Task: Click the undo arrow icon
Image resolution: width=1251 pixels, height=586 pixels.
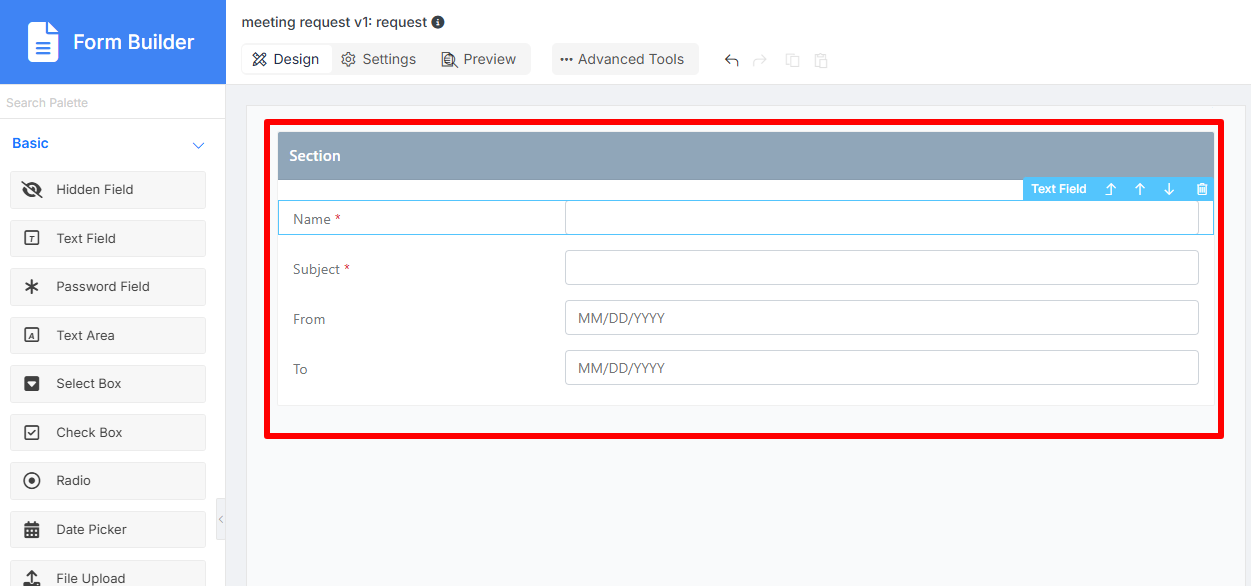Action: 732,60
